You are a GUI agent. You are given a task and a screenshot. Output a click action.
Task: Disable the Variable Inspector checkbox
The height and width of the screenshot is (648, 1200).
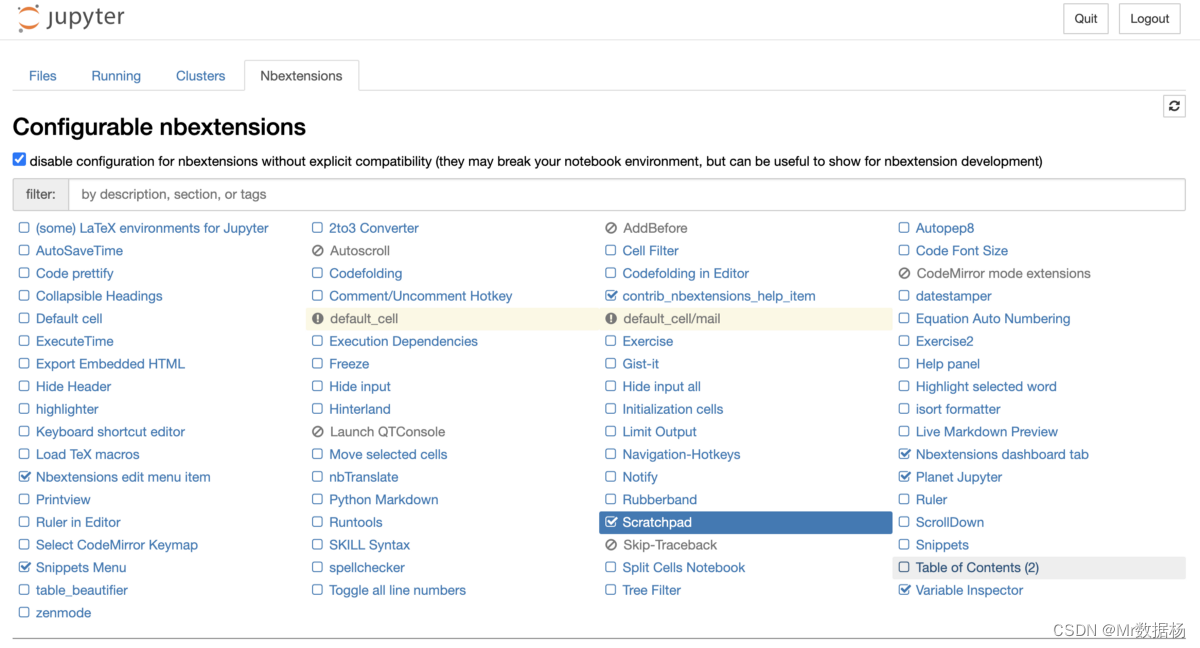[x=904, y=590]
